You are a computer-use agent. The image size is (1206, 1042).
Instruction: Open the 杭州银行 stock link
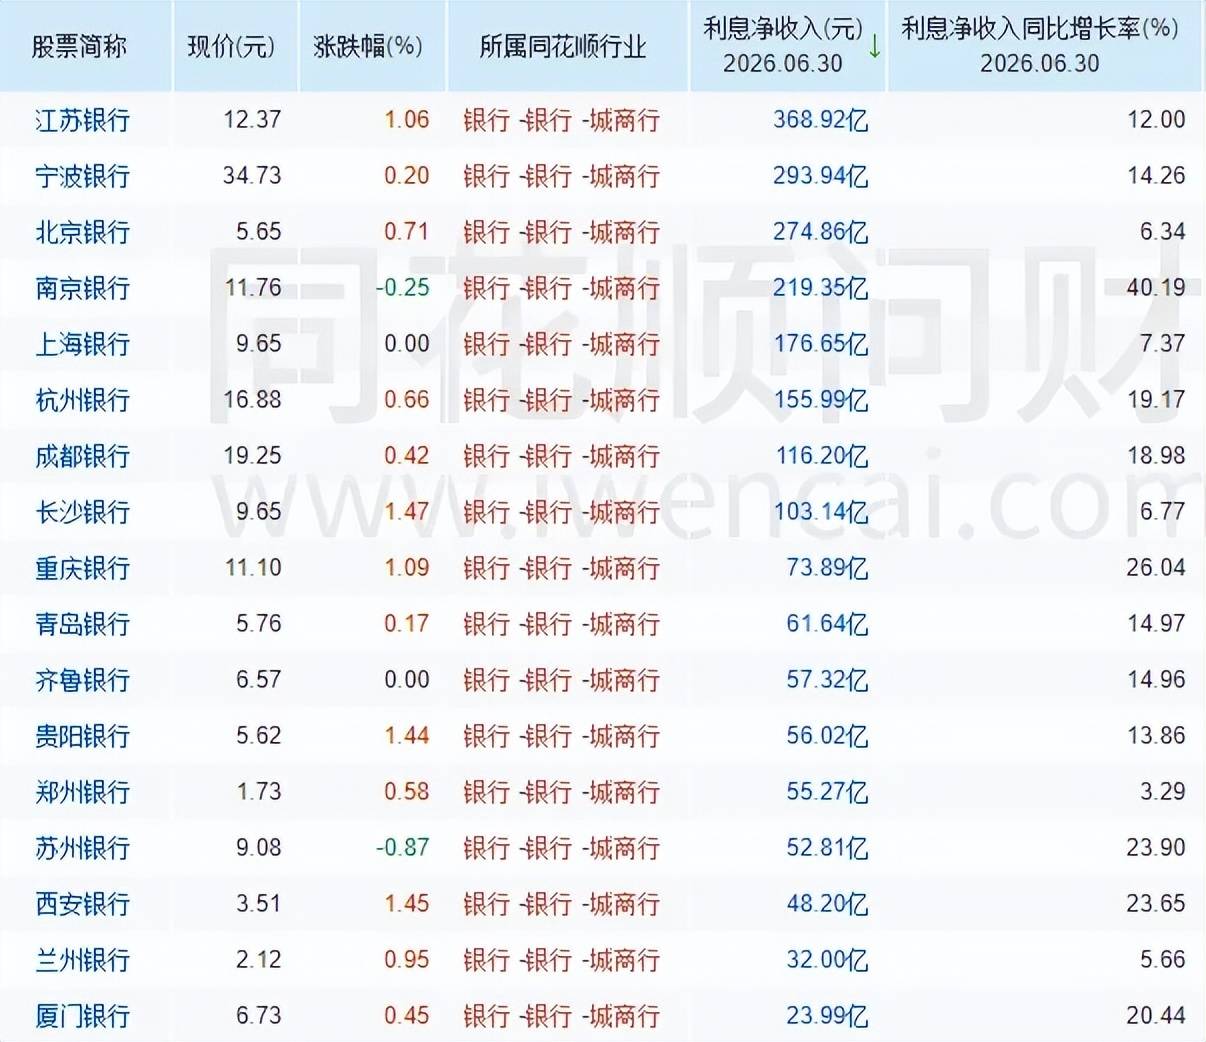click(x=82, y=400)
